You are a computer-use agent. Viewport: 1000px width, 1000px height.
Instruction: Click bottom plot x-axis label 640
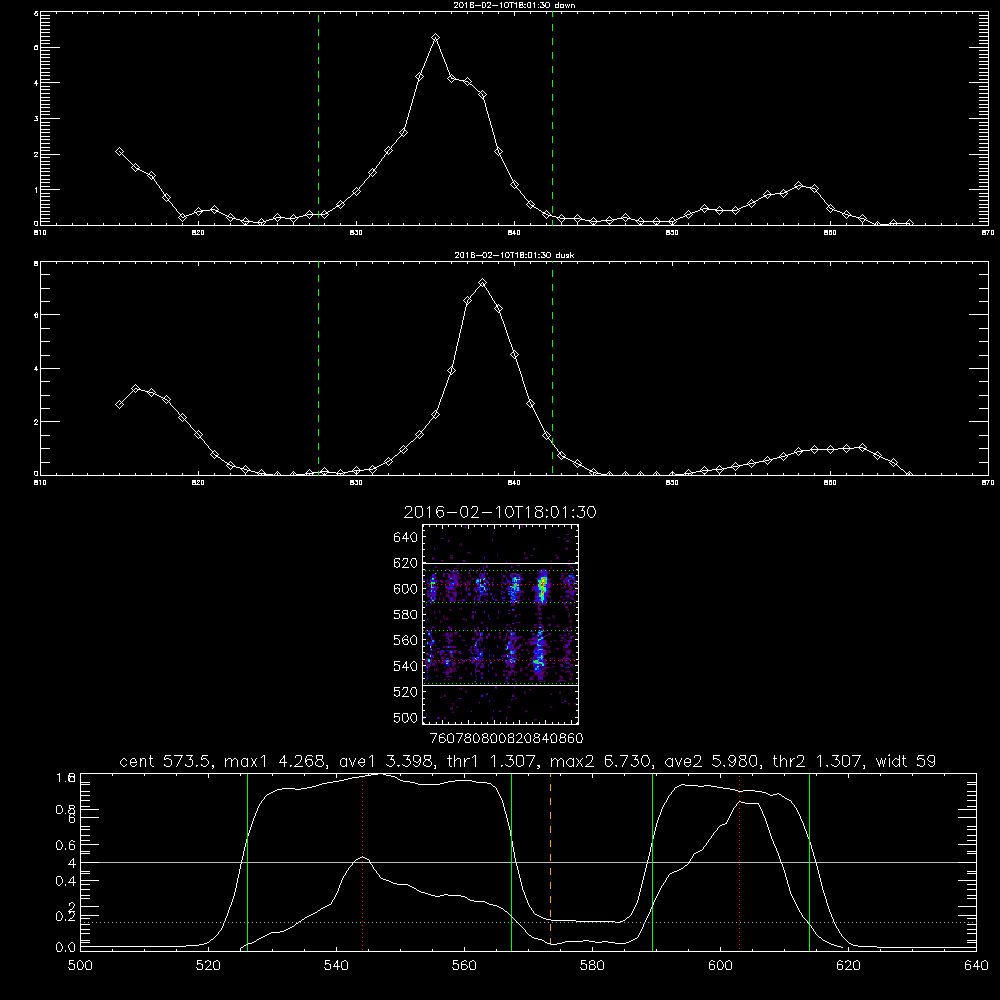click(976, 966)
